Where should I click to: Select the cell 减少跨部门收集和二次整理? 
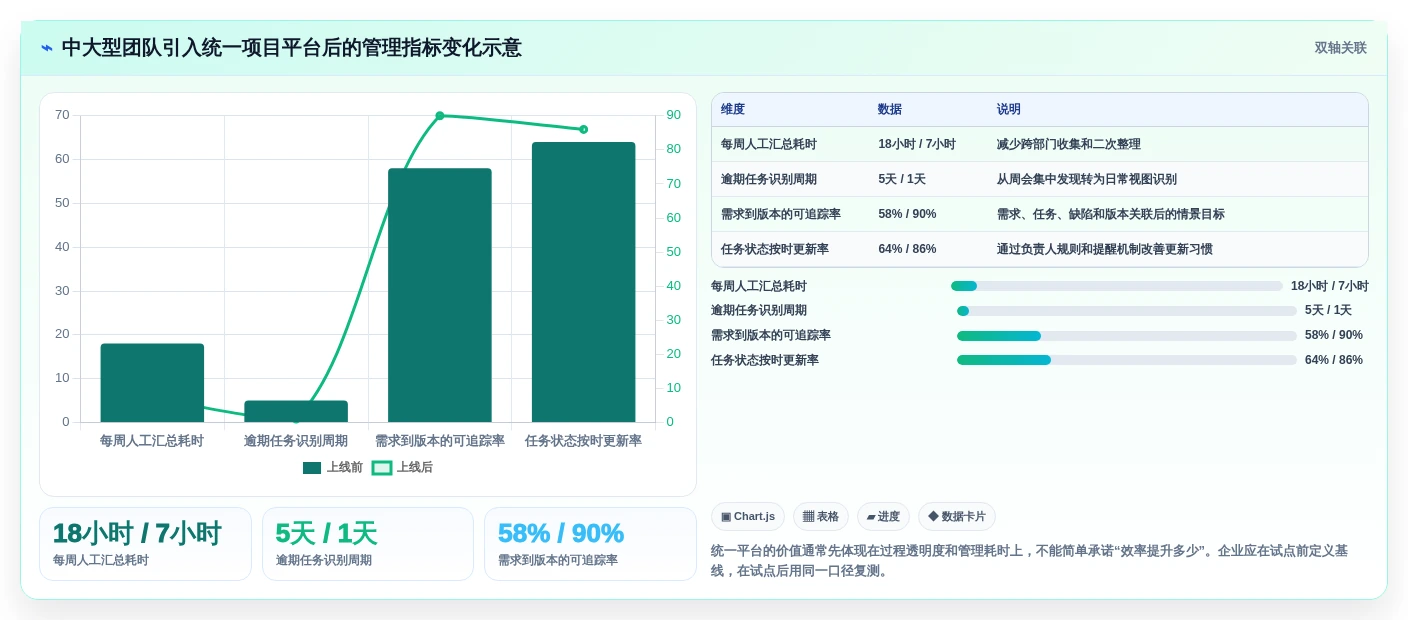point(1069,144)
